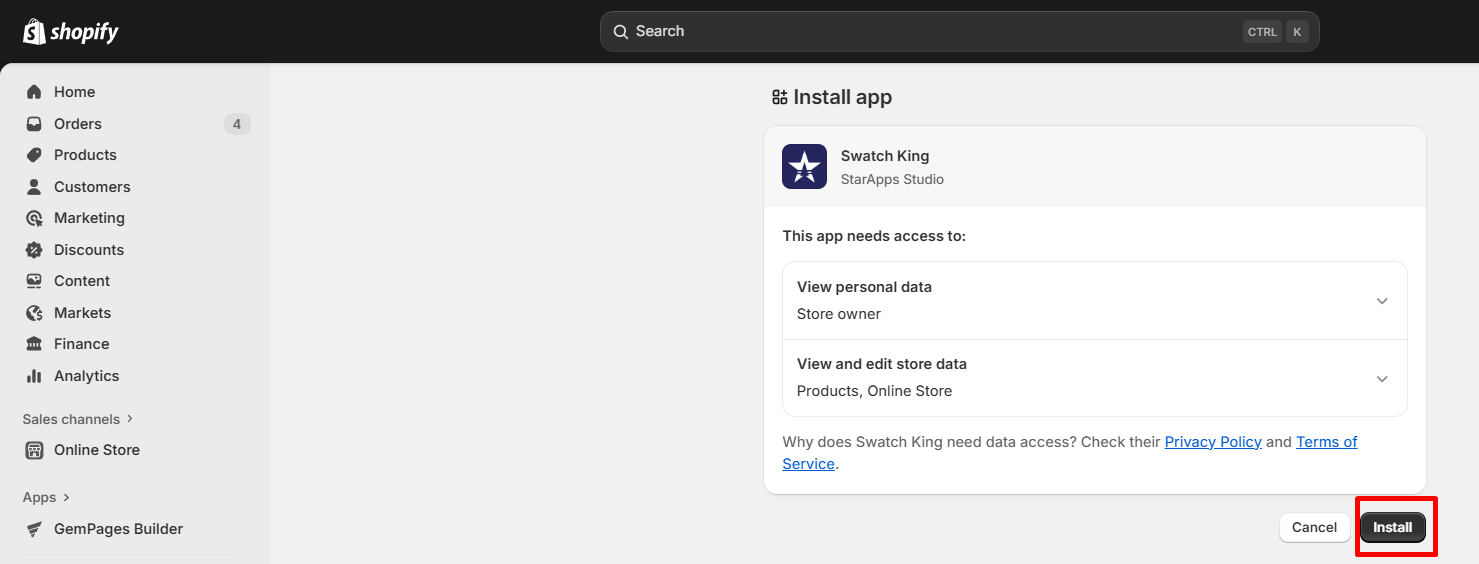Open Marketing via its target icon
Screen dimensions: 1479x564
(x=34, y=218)
